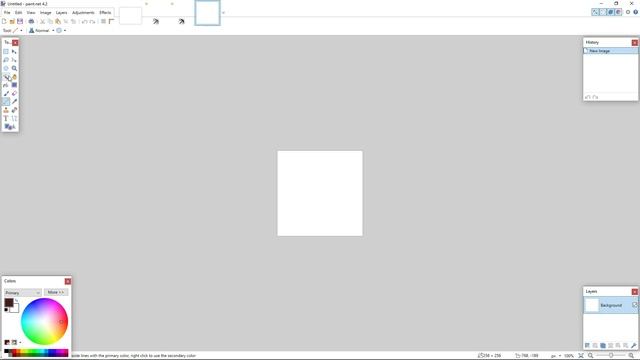Select the Magic Wand tool
640x360 pixels.
point(6,77)
